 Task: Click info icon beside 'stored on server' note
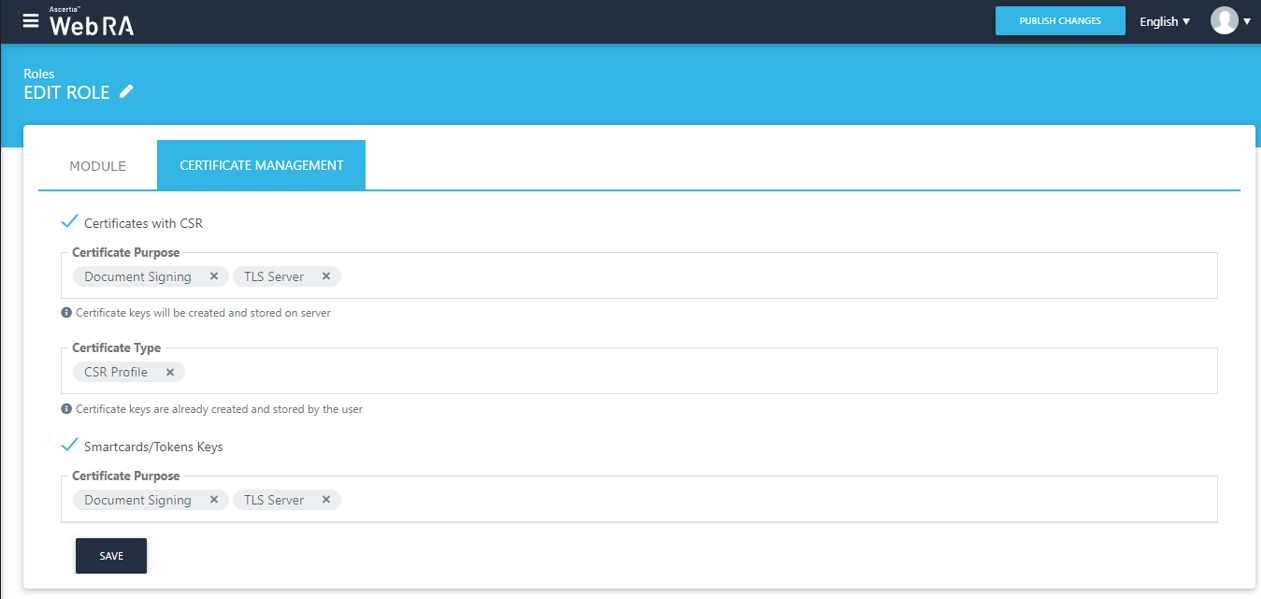(x=67, y=313)
